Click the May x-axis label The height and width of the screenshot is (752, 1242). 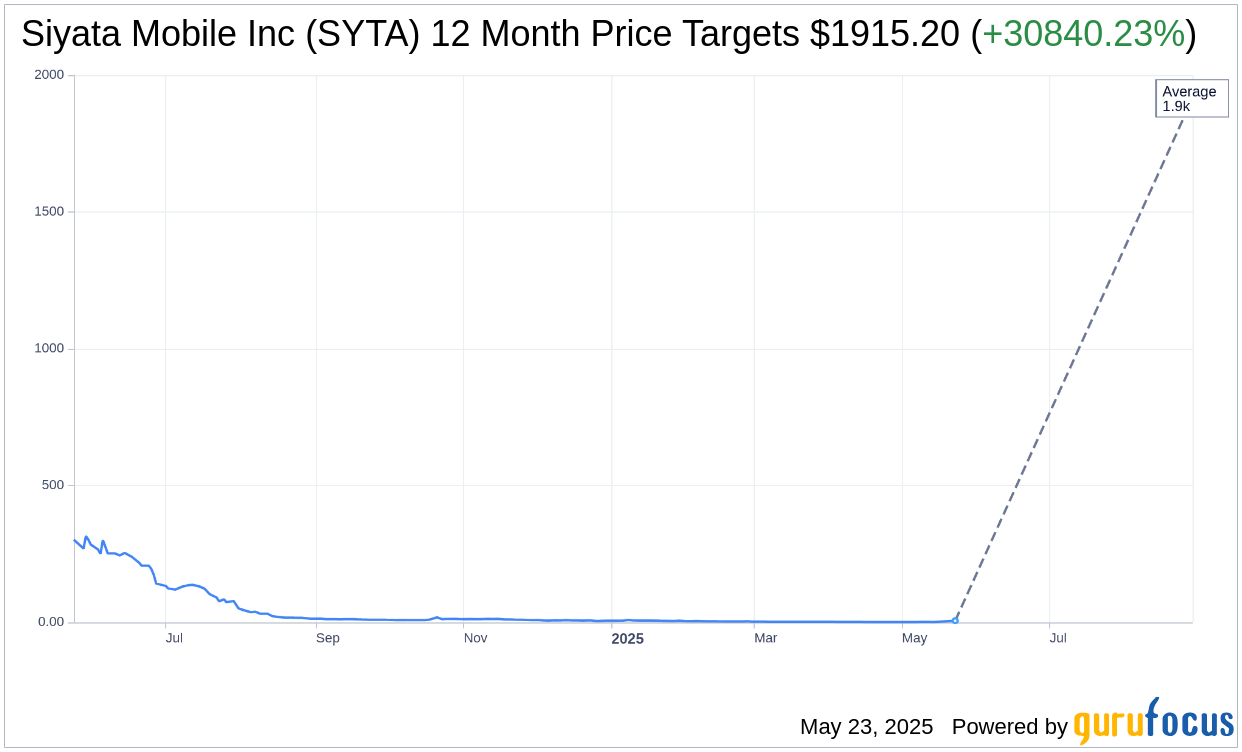coord(914,638)
